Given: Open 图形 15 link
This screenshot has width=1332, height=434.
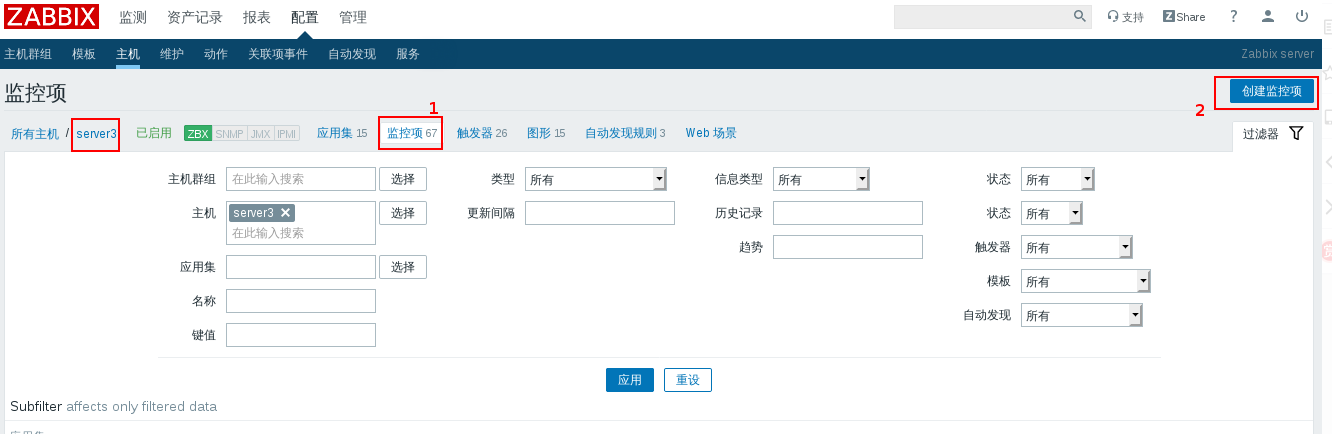Looking at the screenshot, I should (x=546, y=133).
